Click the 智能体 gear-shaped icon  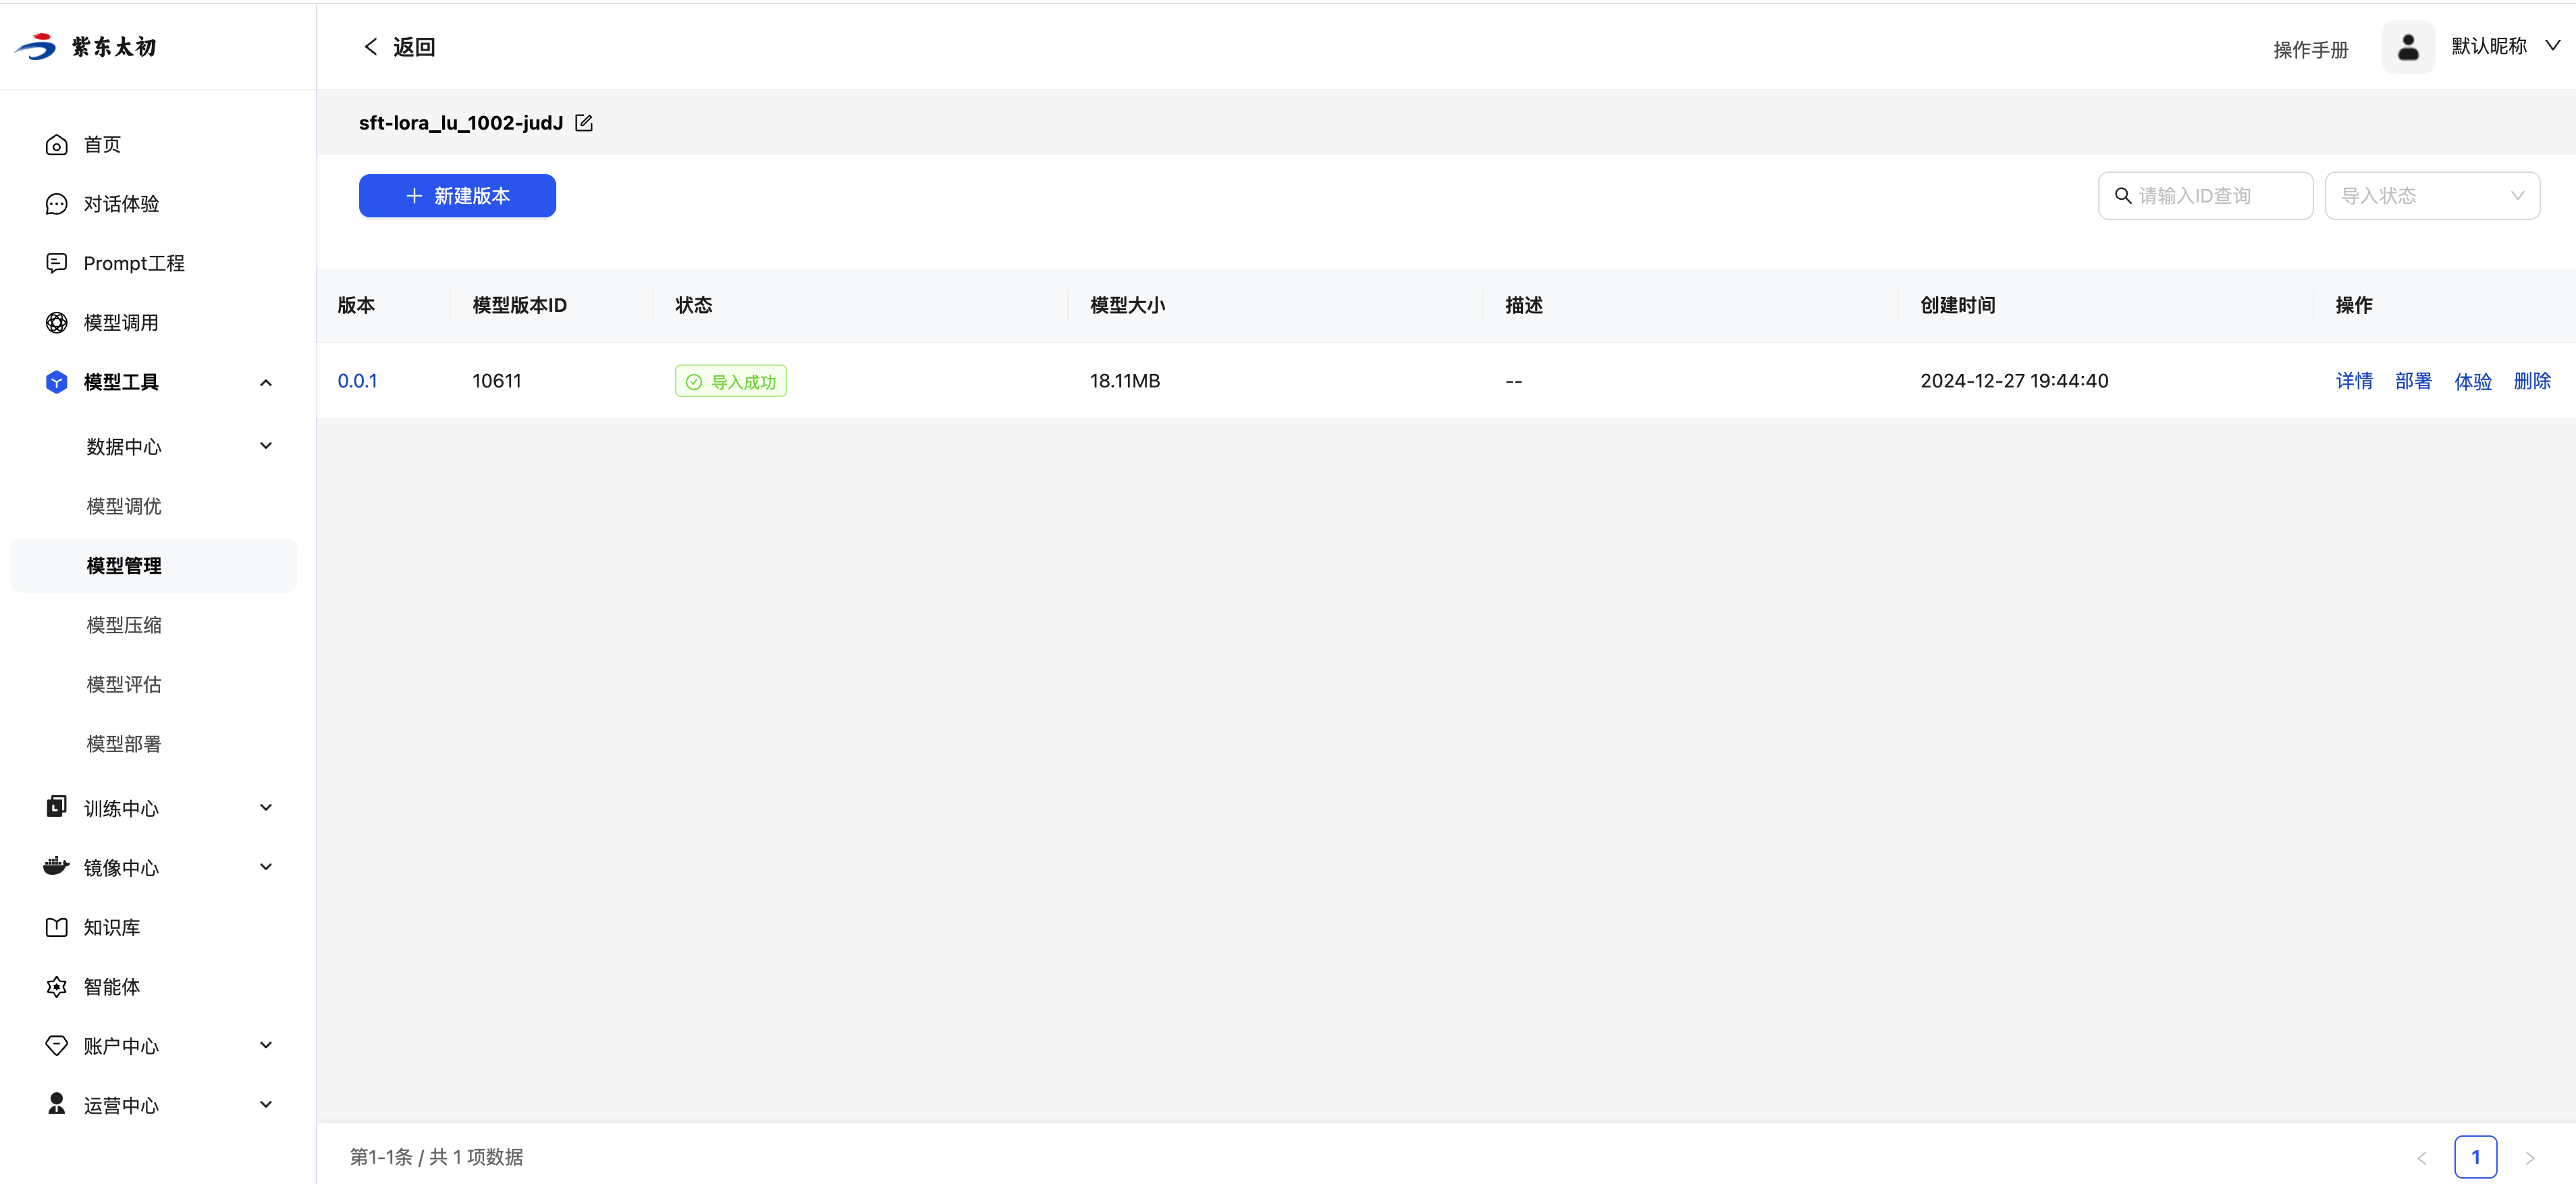pos(57,986)
